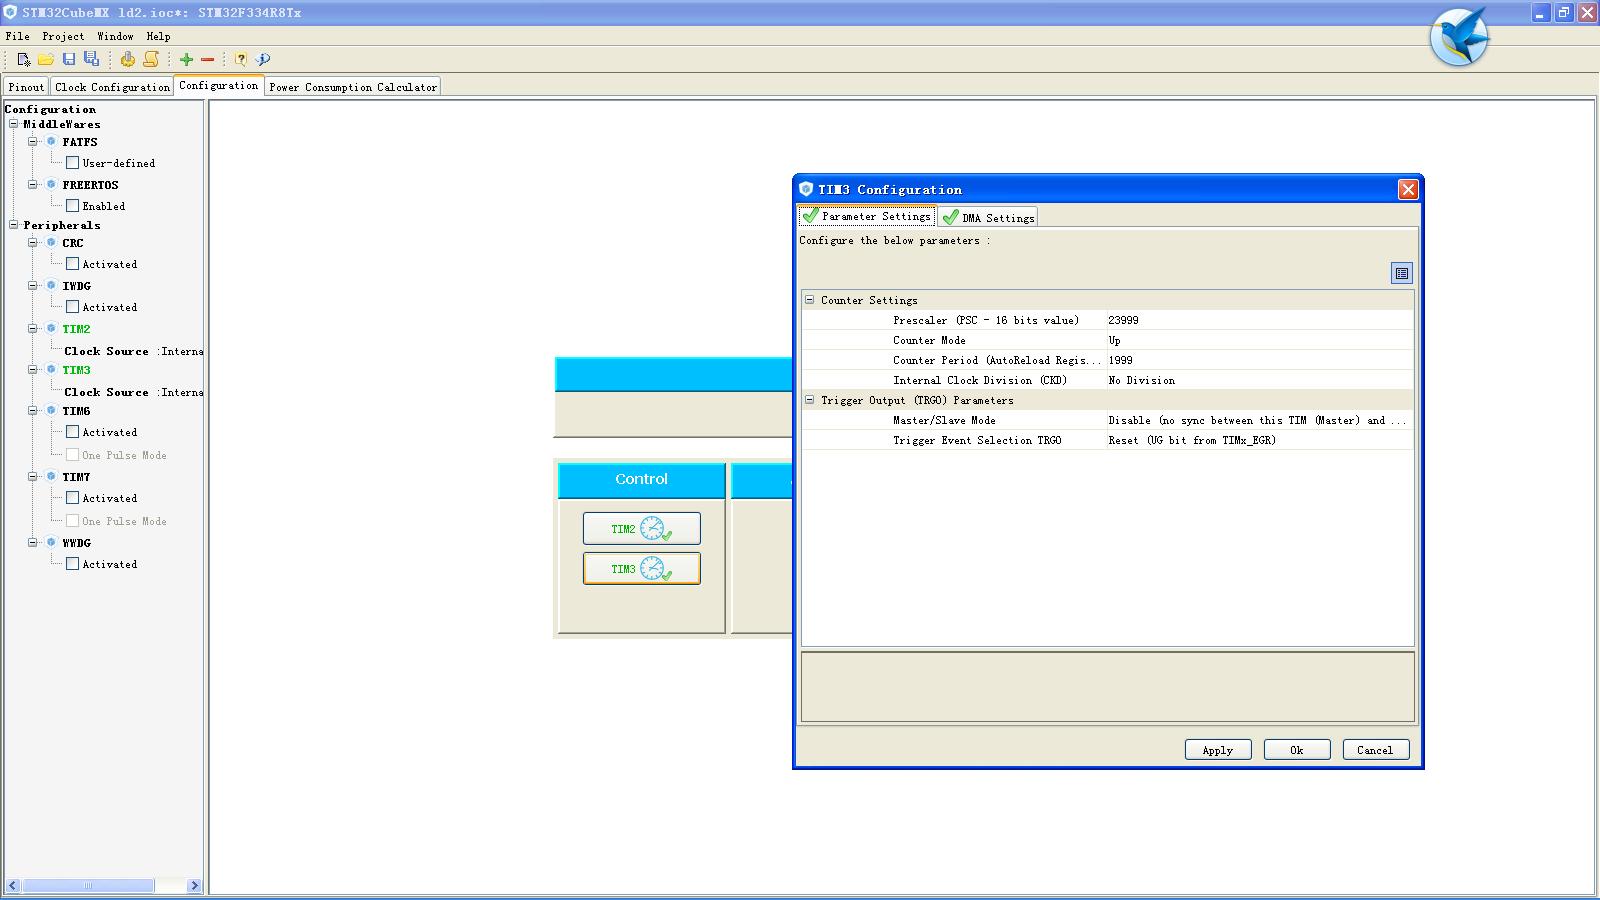
Task: Switch to the Clock Configuration tab
Action: [x=112, y=87]
